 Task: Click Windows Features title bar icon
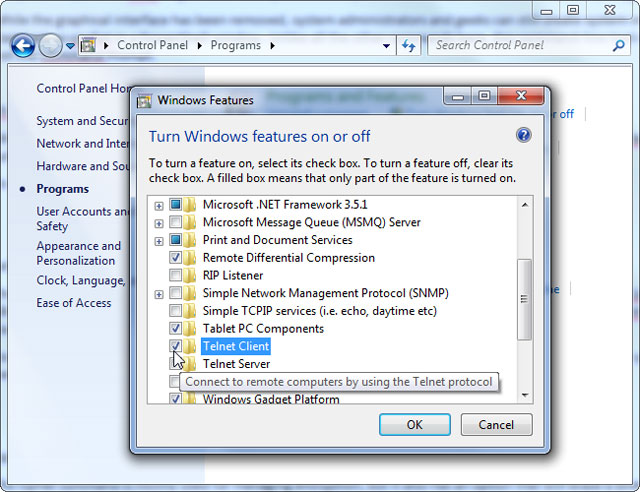144,100
